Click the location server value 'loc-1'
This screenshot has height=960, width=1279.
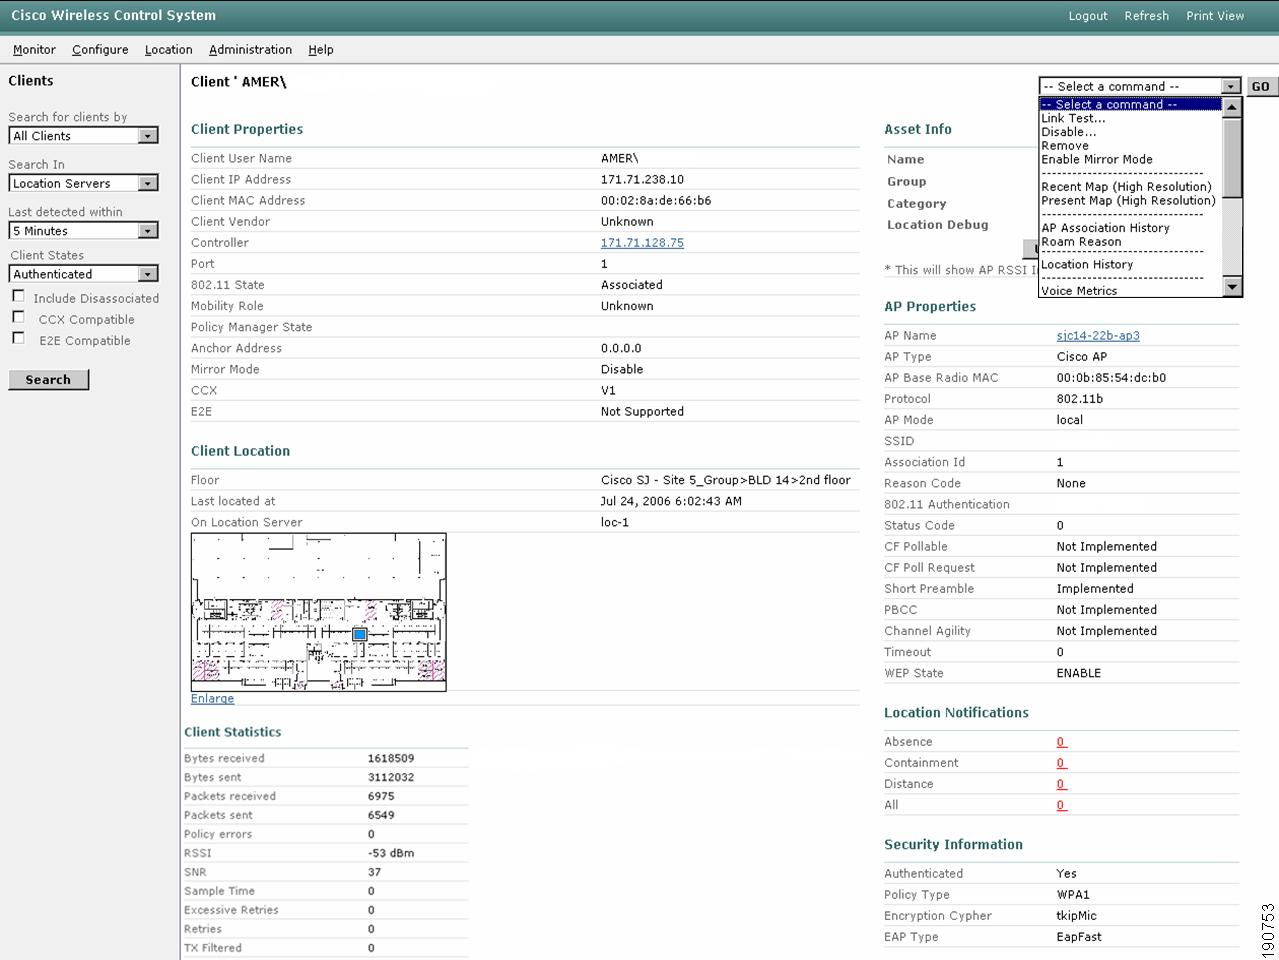click(x=615, y=523)
